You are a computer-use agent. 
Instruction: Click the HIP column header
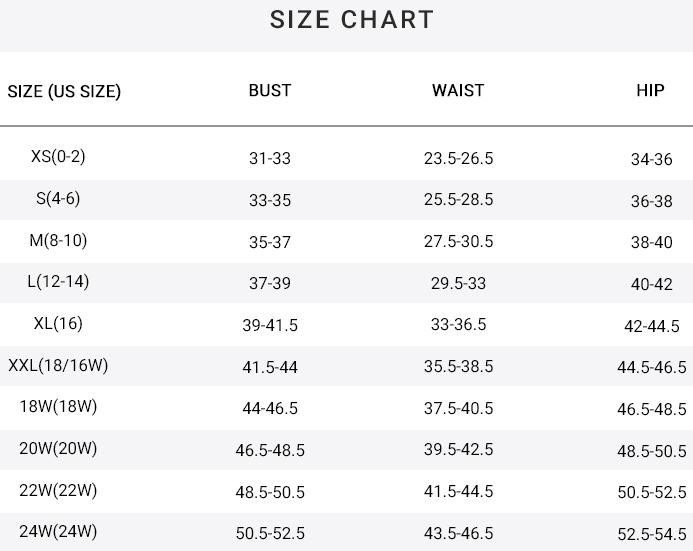click(650, 90)
